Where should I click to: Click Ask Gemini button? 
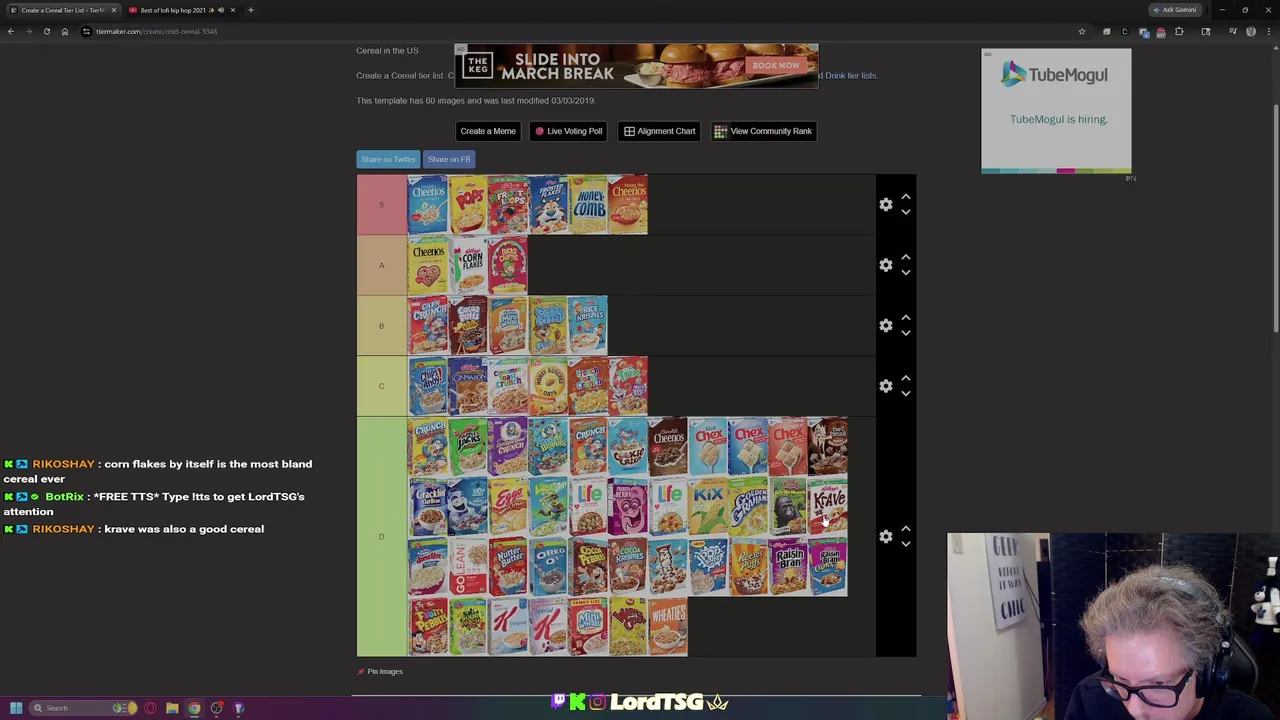tap(1174, 10)
